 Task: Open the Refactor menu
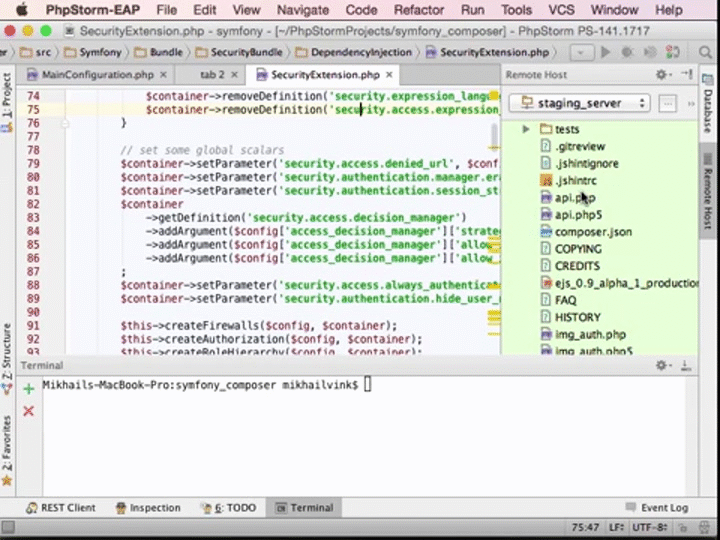point(419,10)
